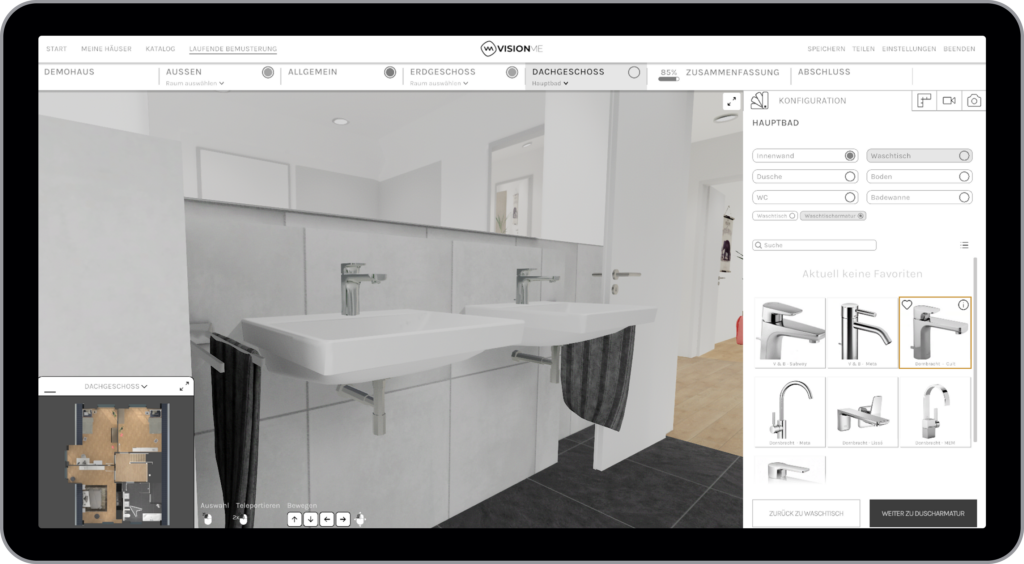The height and width of the screenshot is (564, 1024).
Task: Expand the 3D view to fullscreen
Action: (732, 101)
